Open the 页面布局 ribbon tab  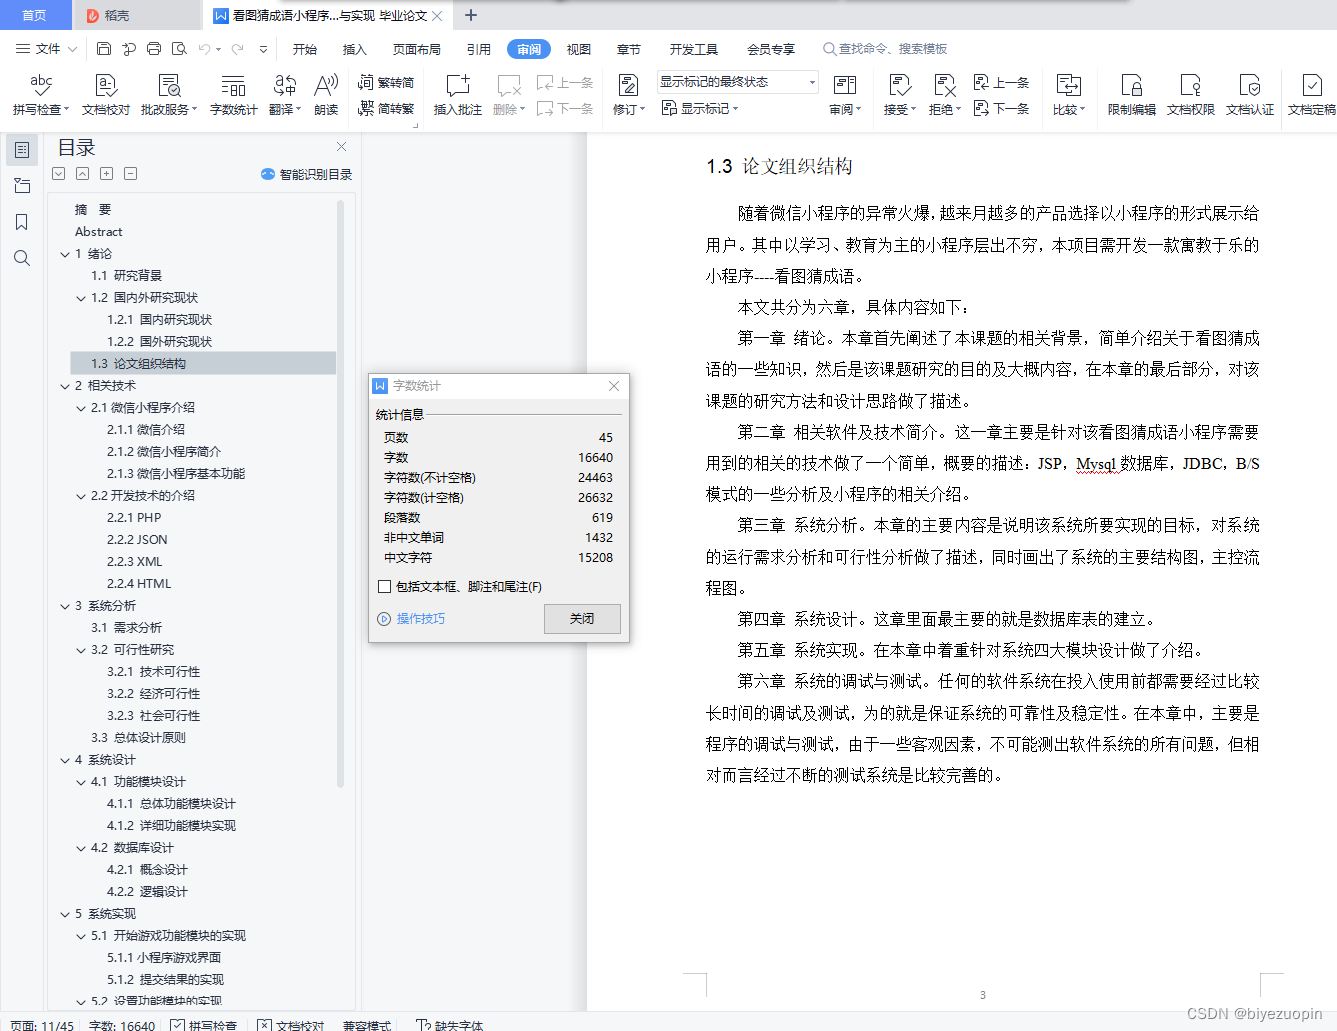coord(416,49)
